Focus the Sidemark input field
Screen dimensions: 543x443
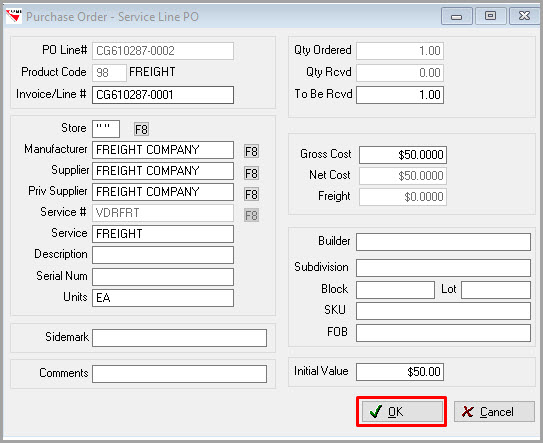pos(179,338)
